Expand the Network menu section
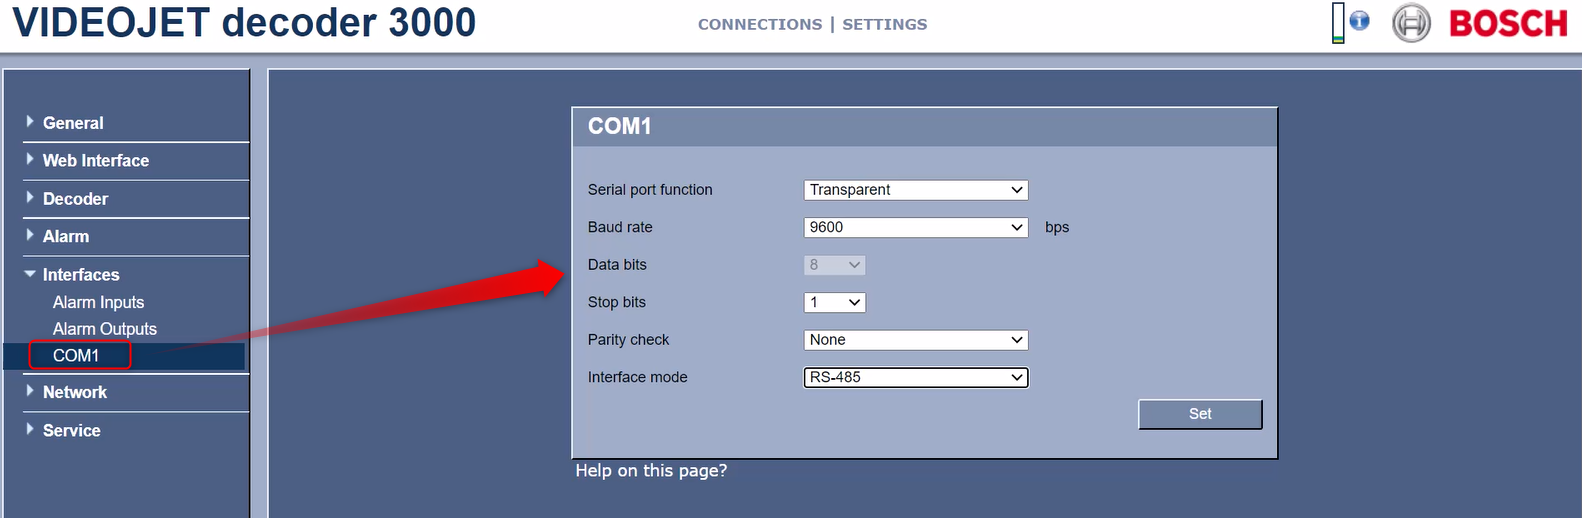 (x=74, y=393)
